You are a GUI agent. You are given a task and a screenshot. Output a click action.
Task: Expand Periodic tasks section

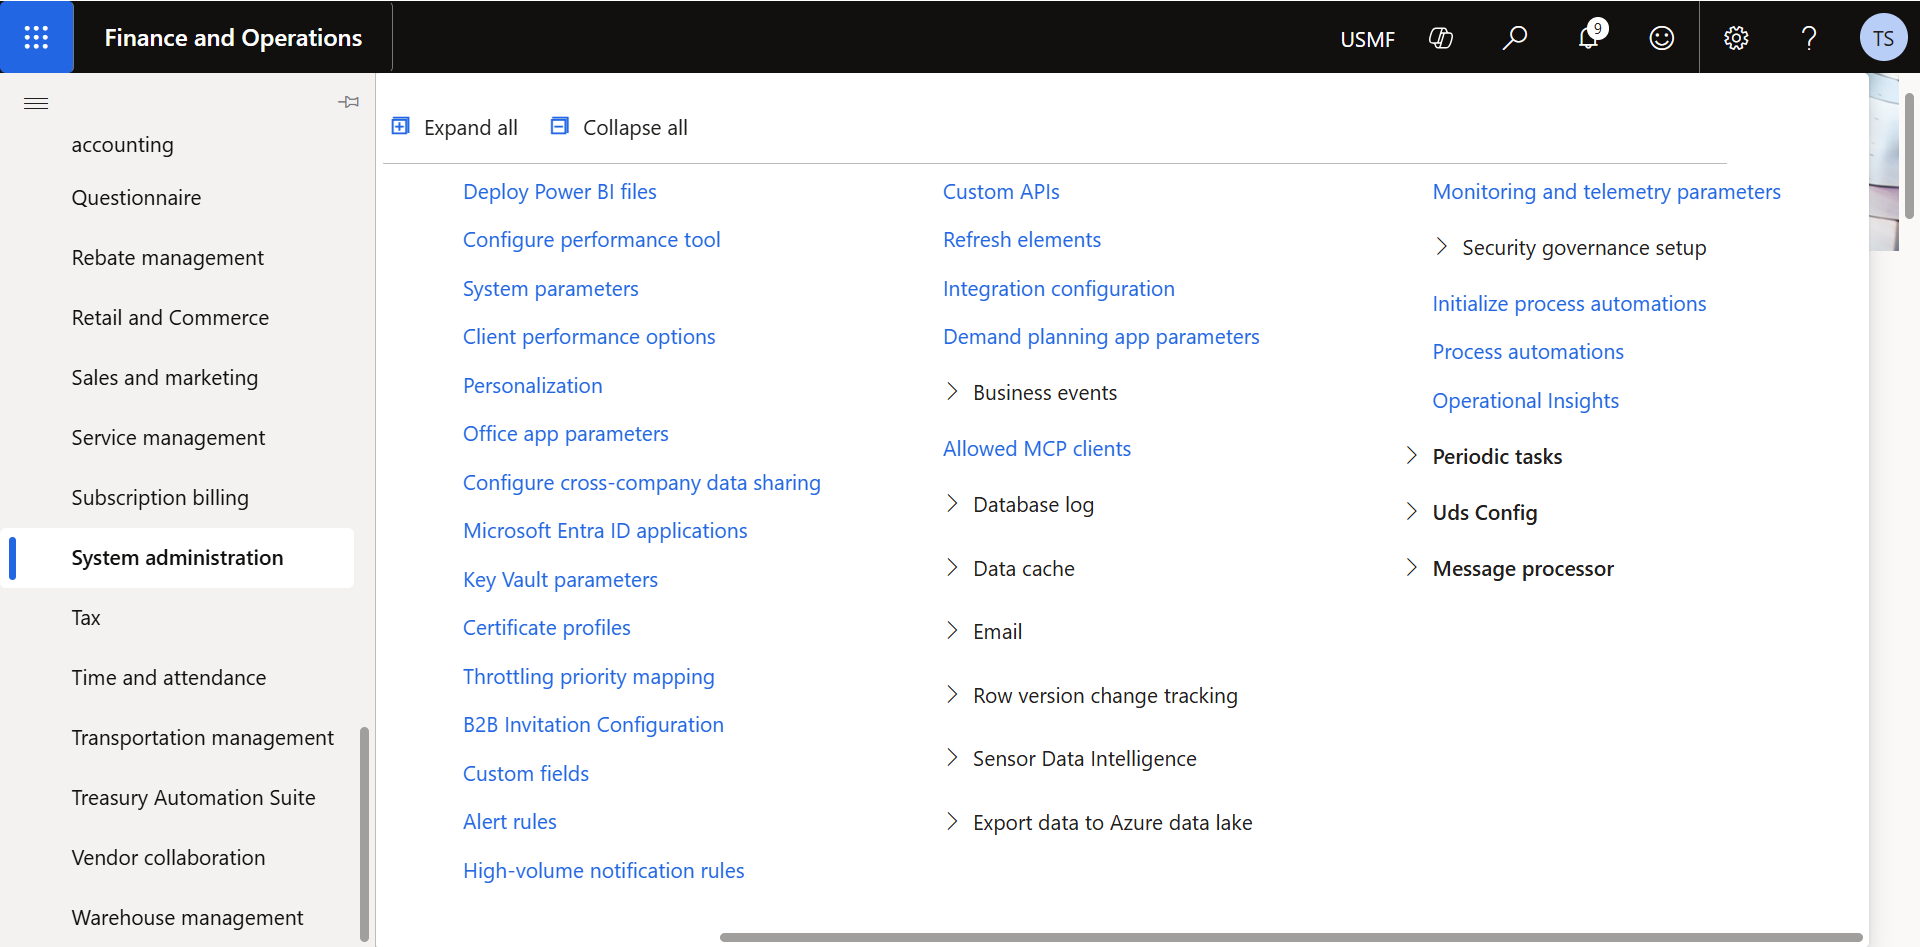(1411, 456)
